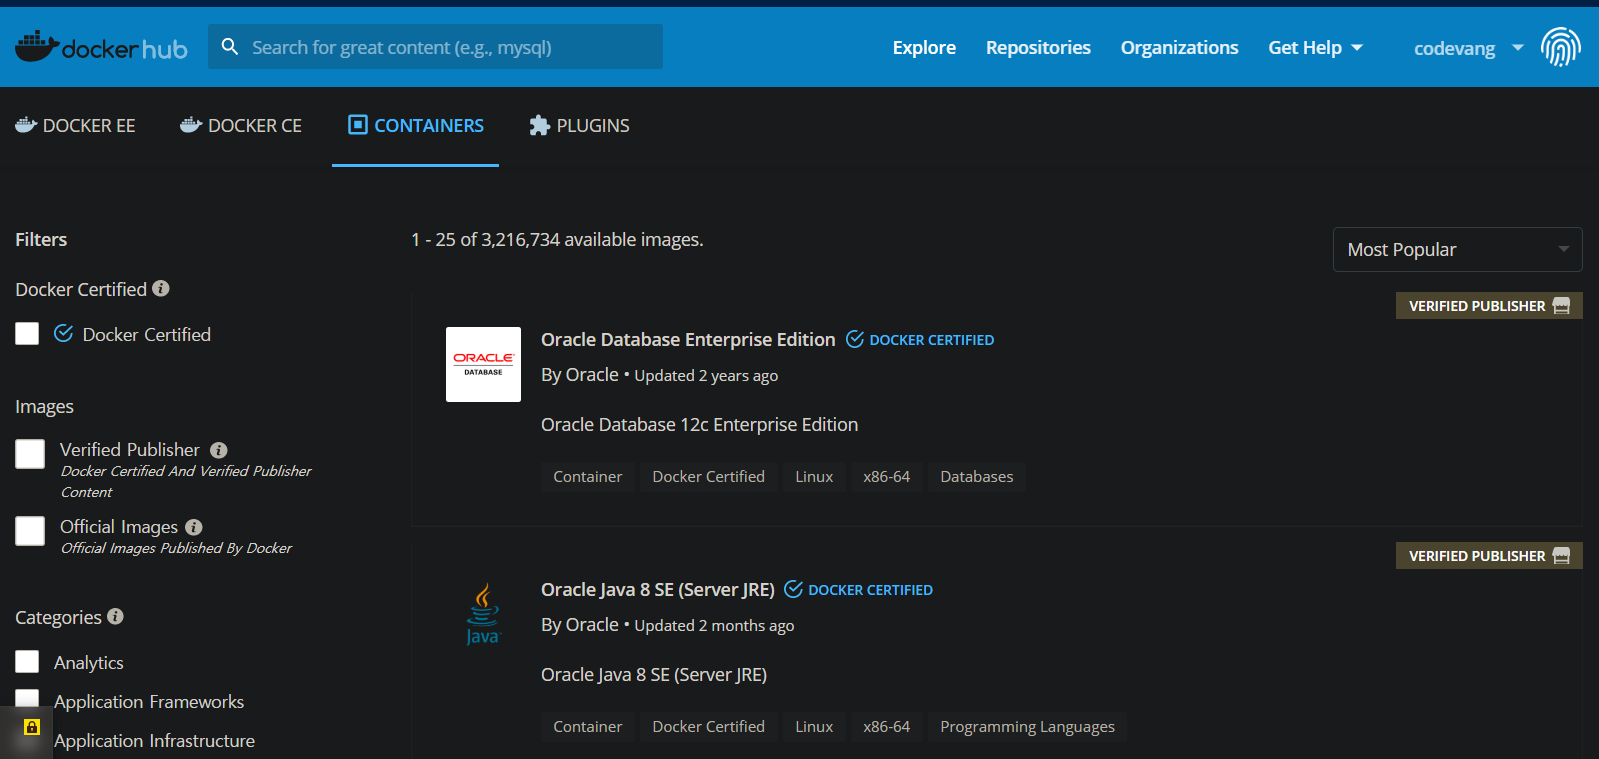Click certified checkmark icon beside Oracle Database title
The image size is (1599, 759).
click(x=855, y=339)
